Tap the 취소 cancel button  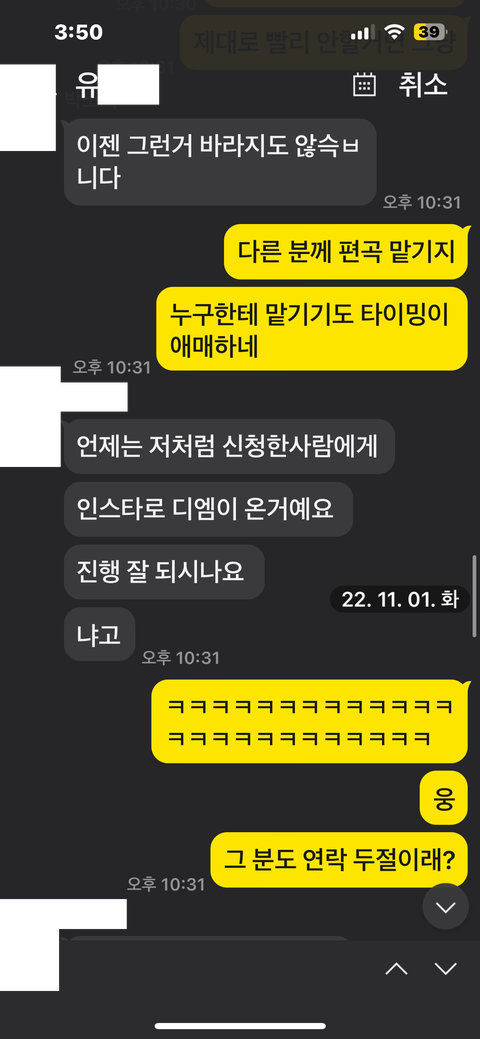tap(422, 85)
